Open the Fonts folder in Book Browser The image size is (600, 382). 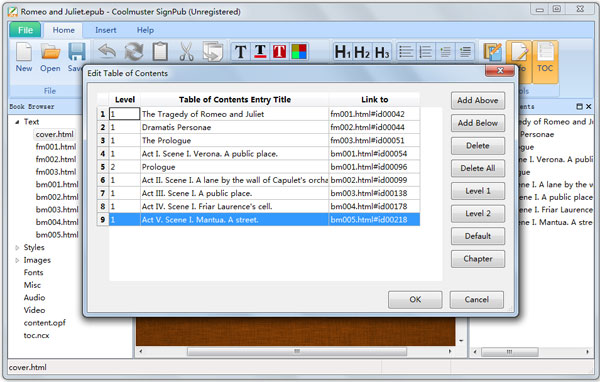click(33, 273)
